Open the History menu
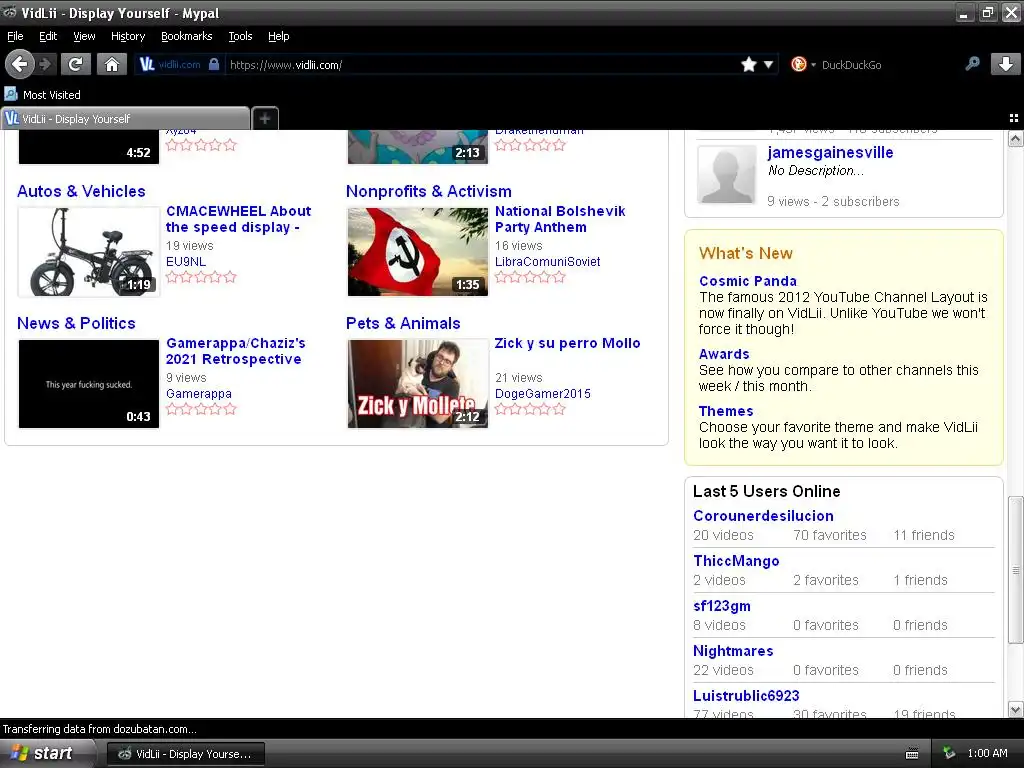The image size is (1024, 768). [127, 36]
